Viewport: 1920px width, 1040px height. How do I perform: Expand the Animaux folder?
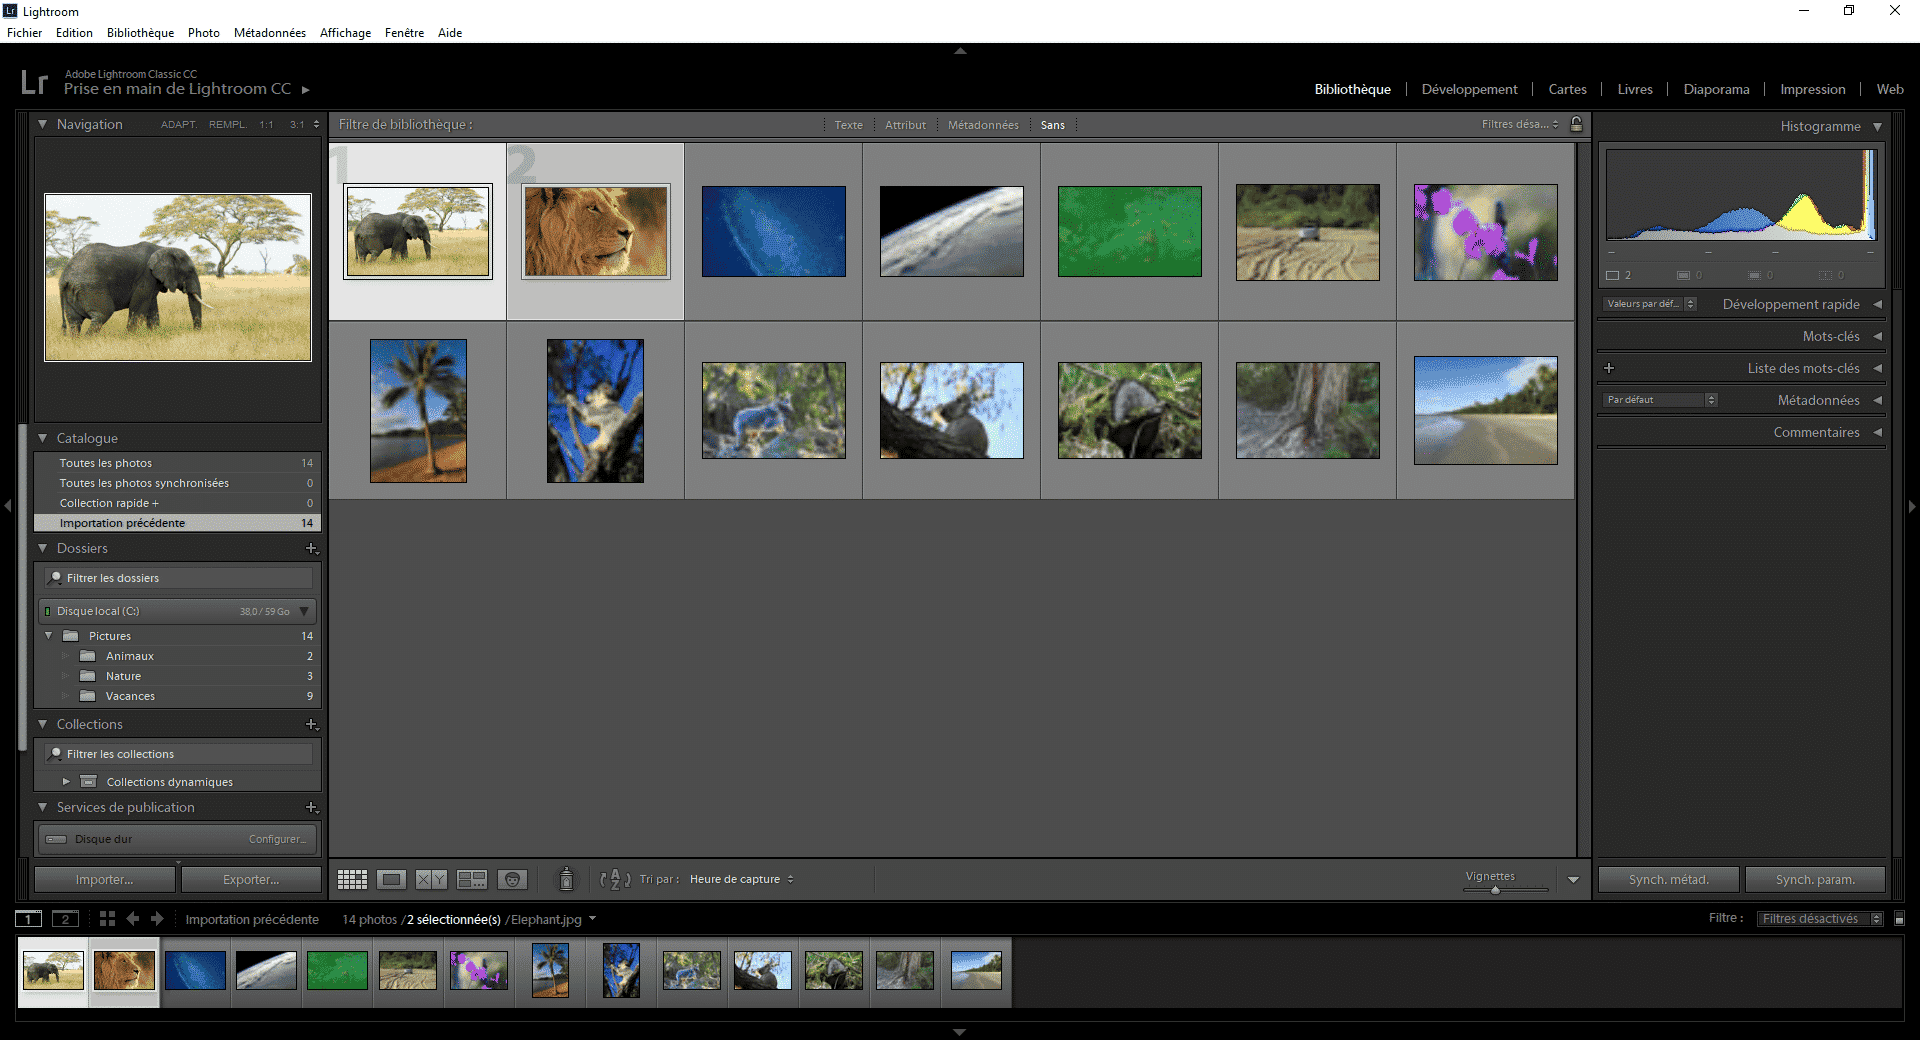(66, 657)
